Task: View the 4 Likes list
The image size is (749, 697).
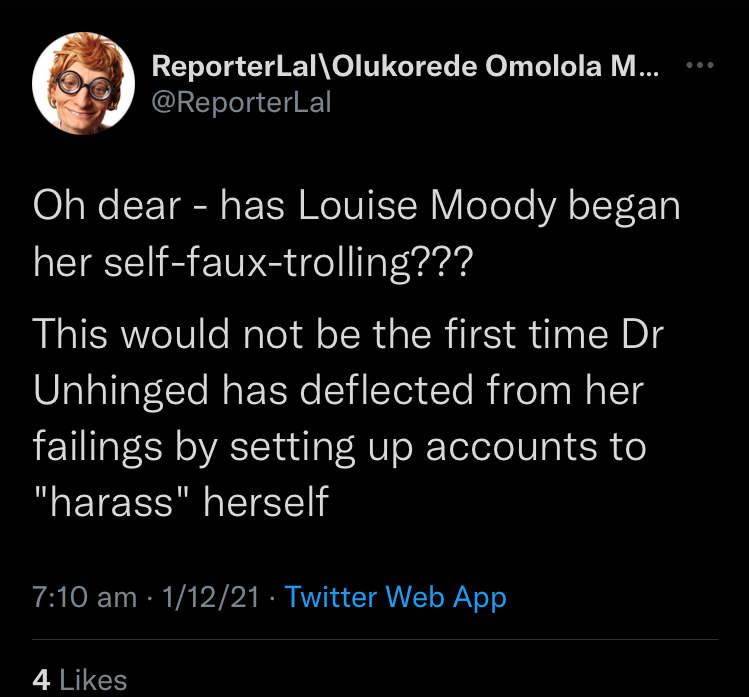Action: pyautogui.click(x=80, y=680)
